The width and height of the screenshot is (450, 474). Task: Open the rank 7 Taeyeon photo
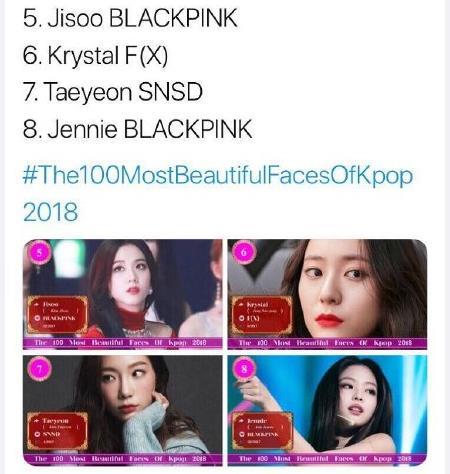123,410
